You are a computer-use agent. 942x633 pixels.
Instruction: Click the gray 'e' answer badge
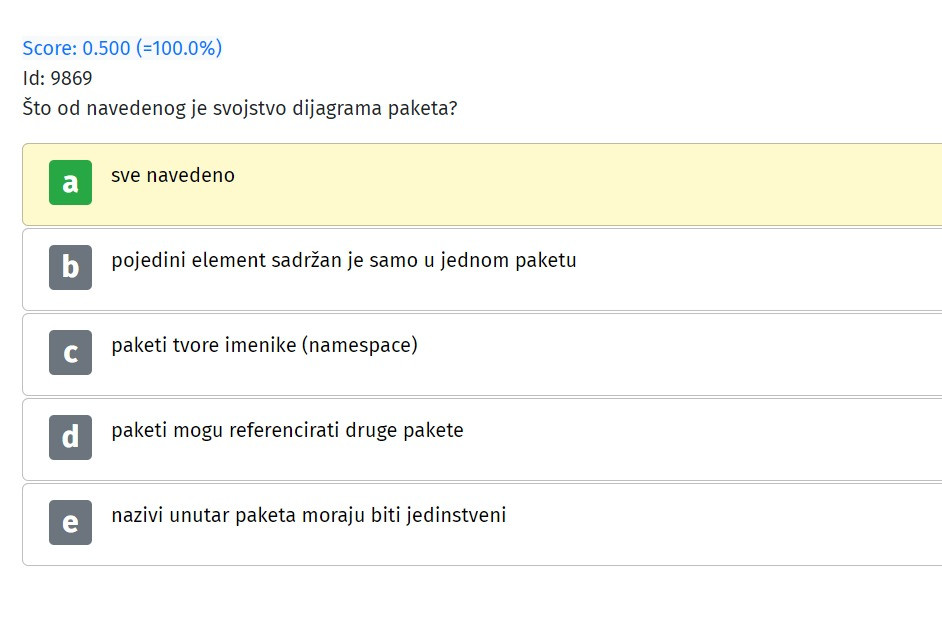pyautogui.click(x=70, y=522)
